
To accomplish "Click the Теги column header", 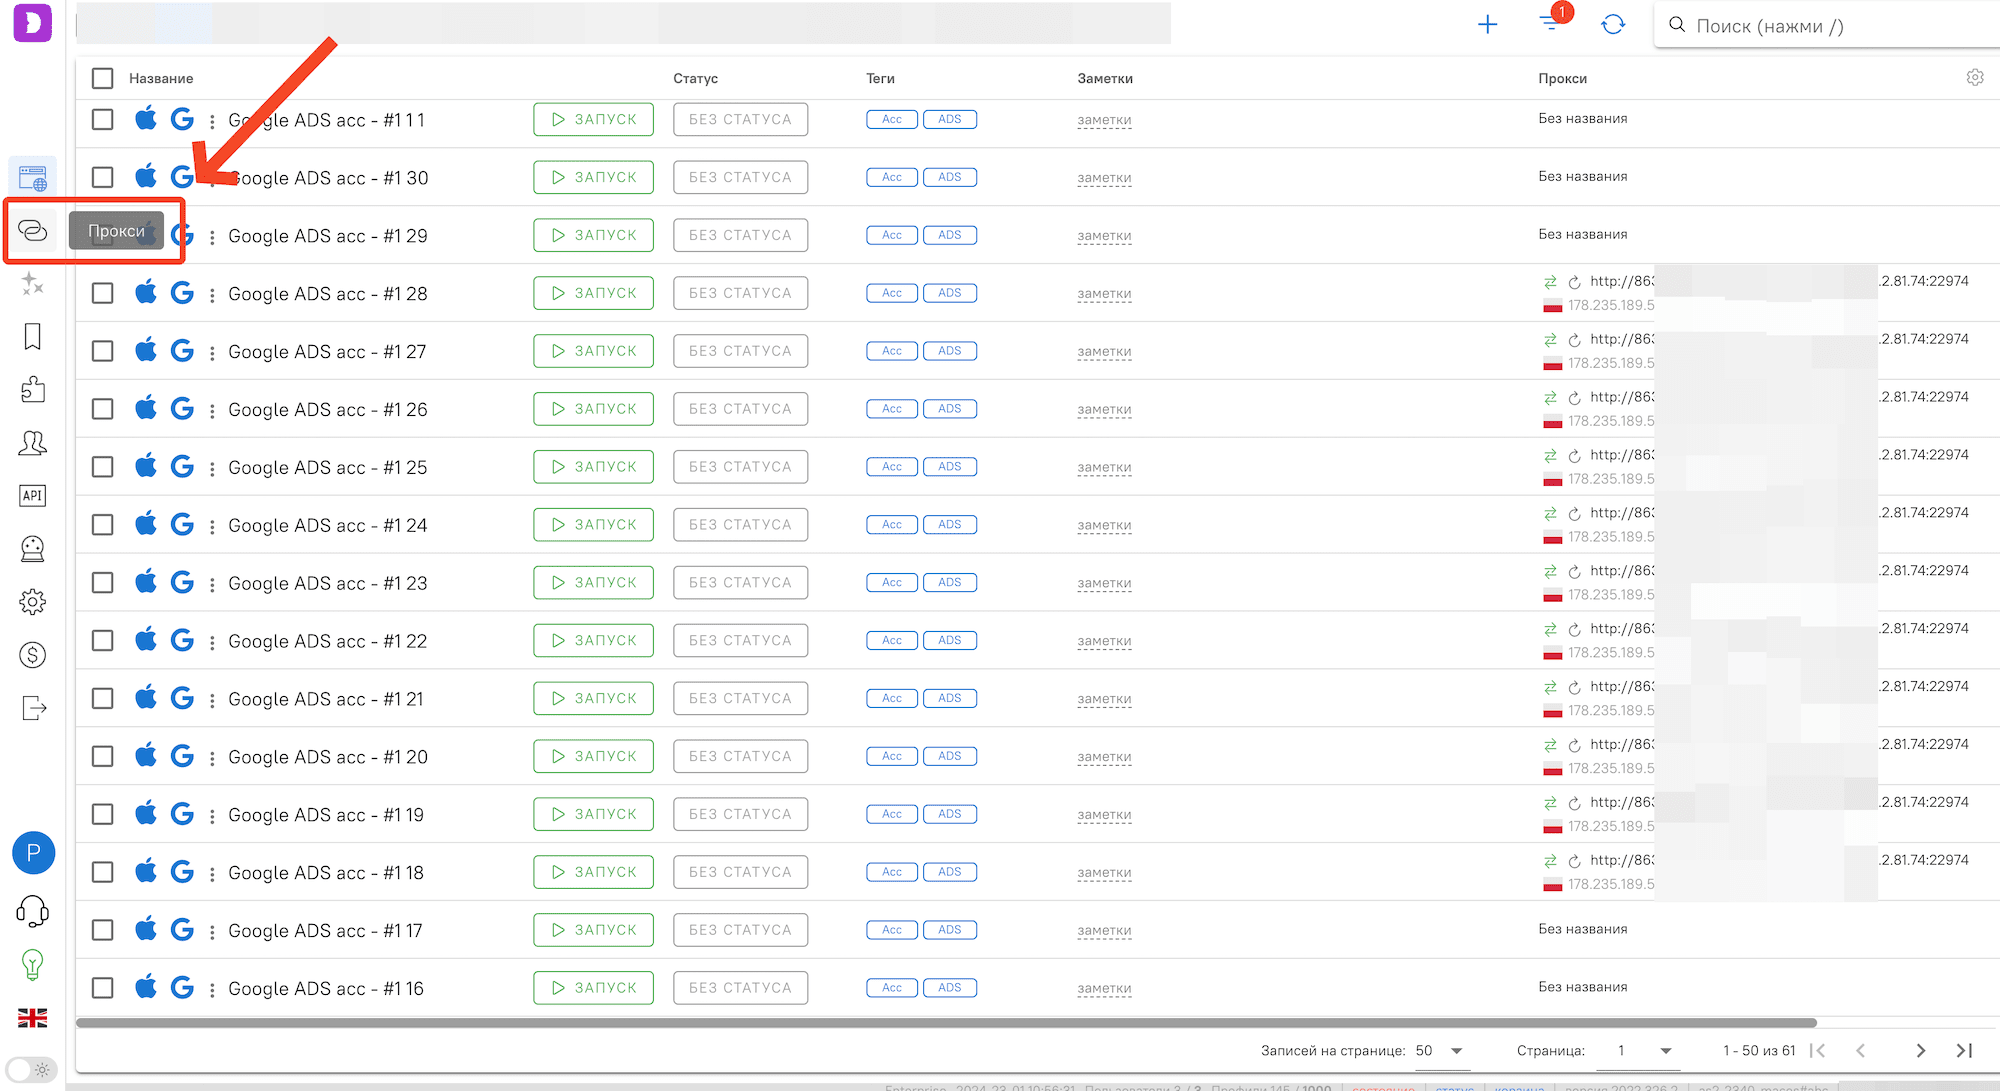I will pyautogui.click(x=880, y=78).
